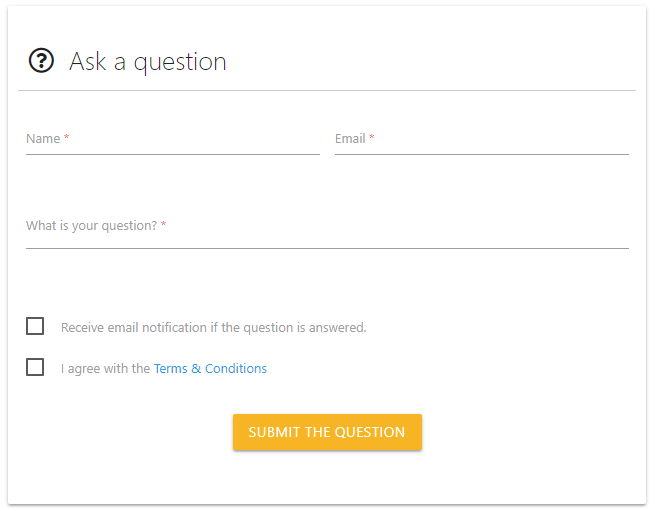This screenshot has width=655, height=511.
Task: Click the underline of the Email field
Action: tap(481, 155)
